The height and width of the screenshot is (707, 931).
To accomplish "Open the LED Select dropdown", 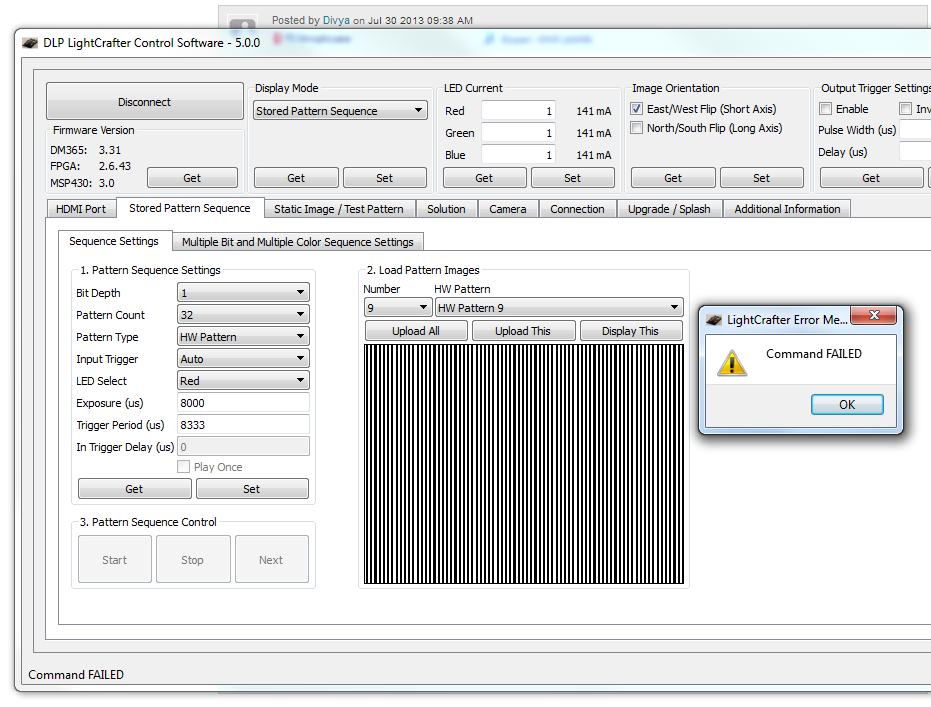I will click(243, 381).
